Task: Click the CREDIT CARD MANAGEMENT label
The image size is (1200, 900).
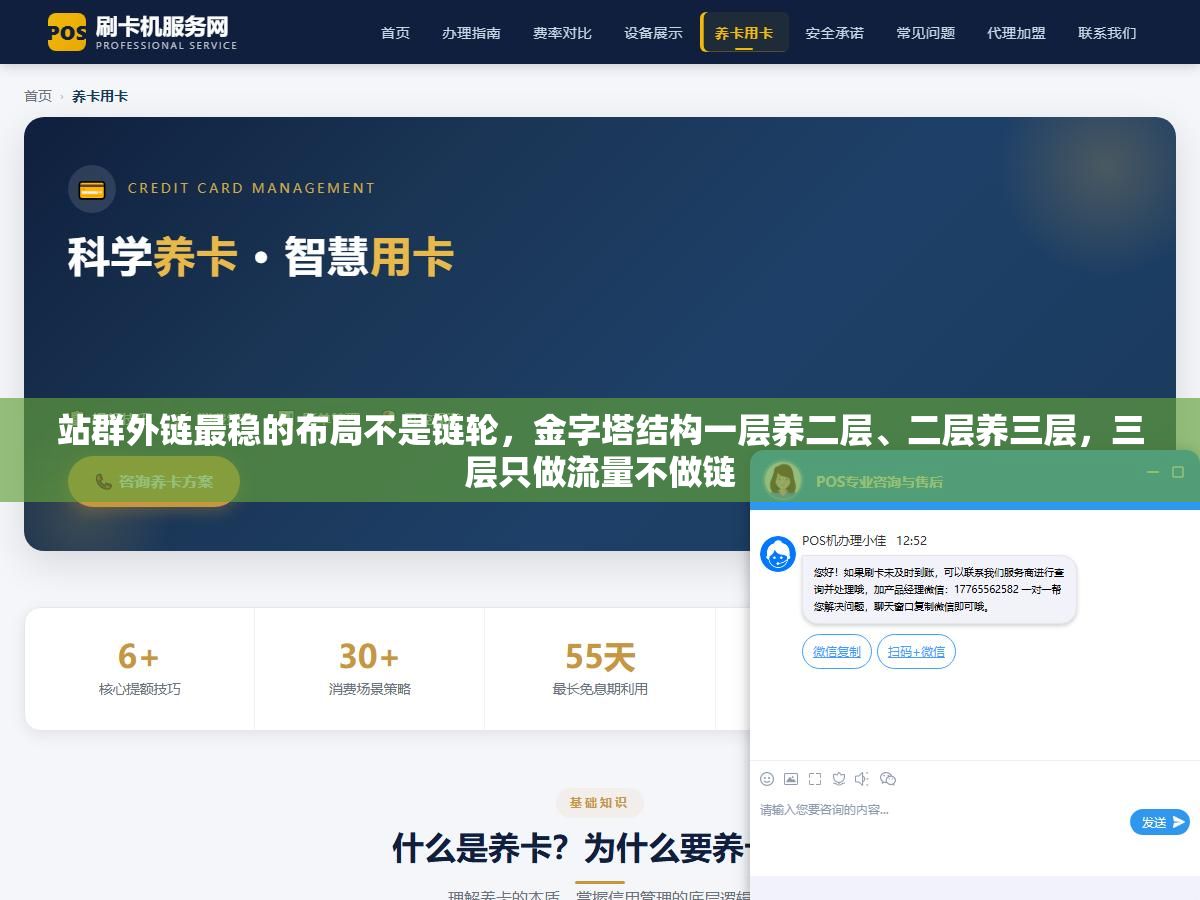Action: click(251, 188)
